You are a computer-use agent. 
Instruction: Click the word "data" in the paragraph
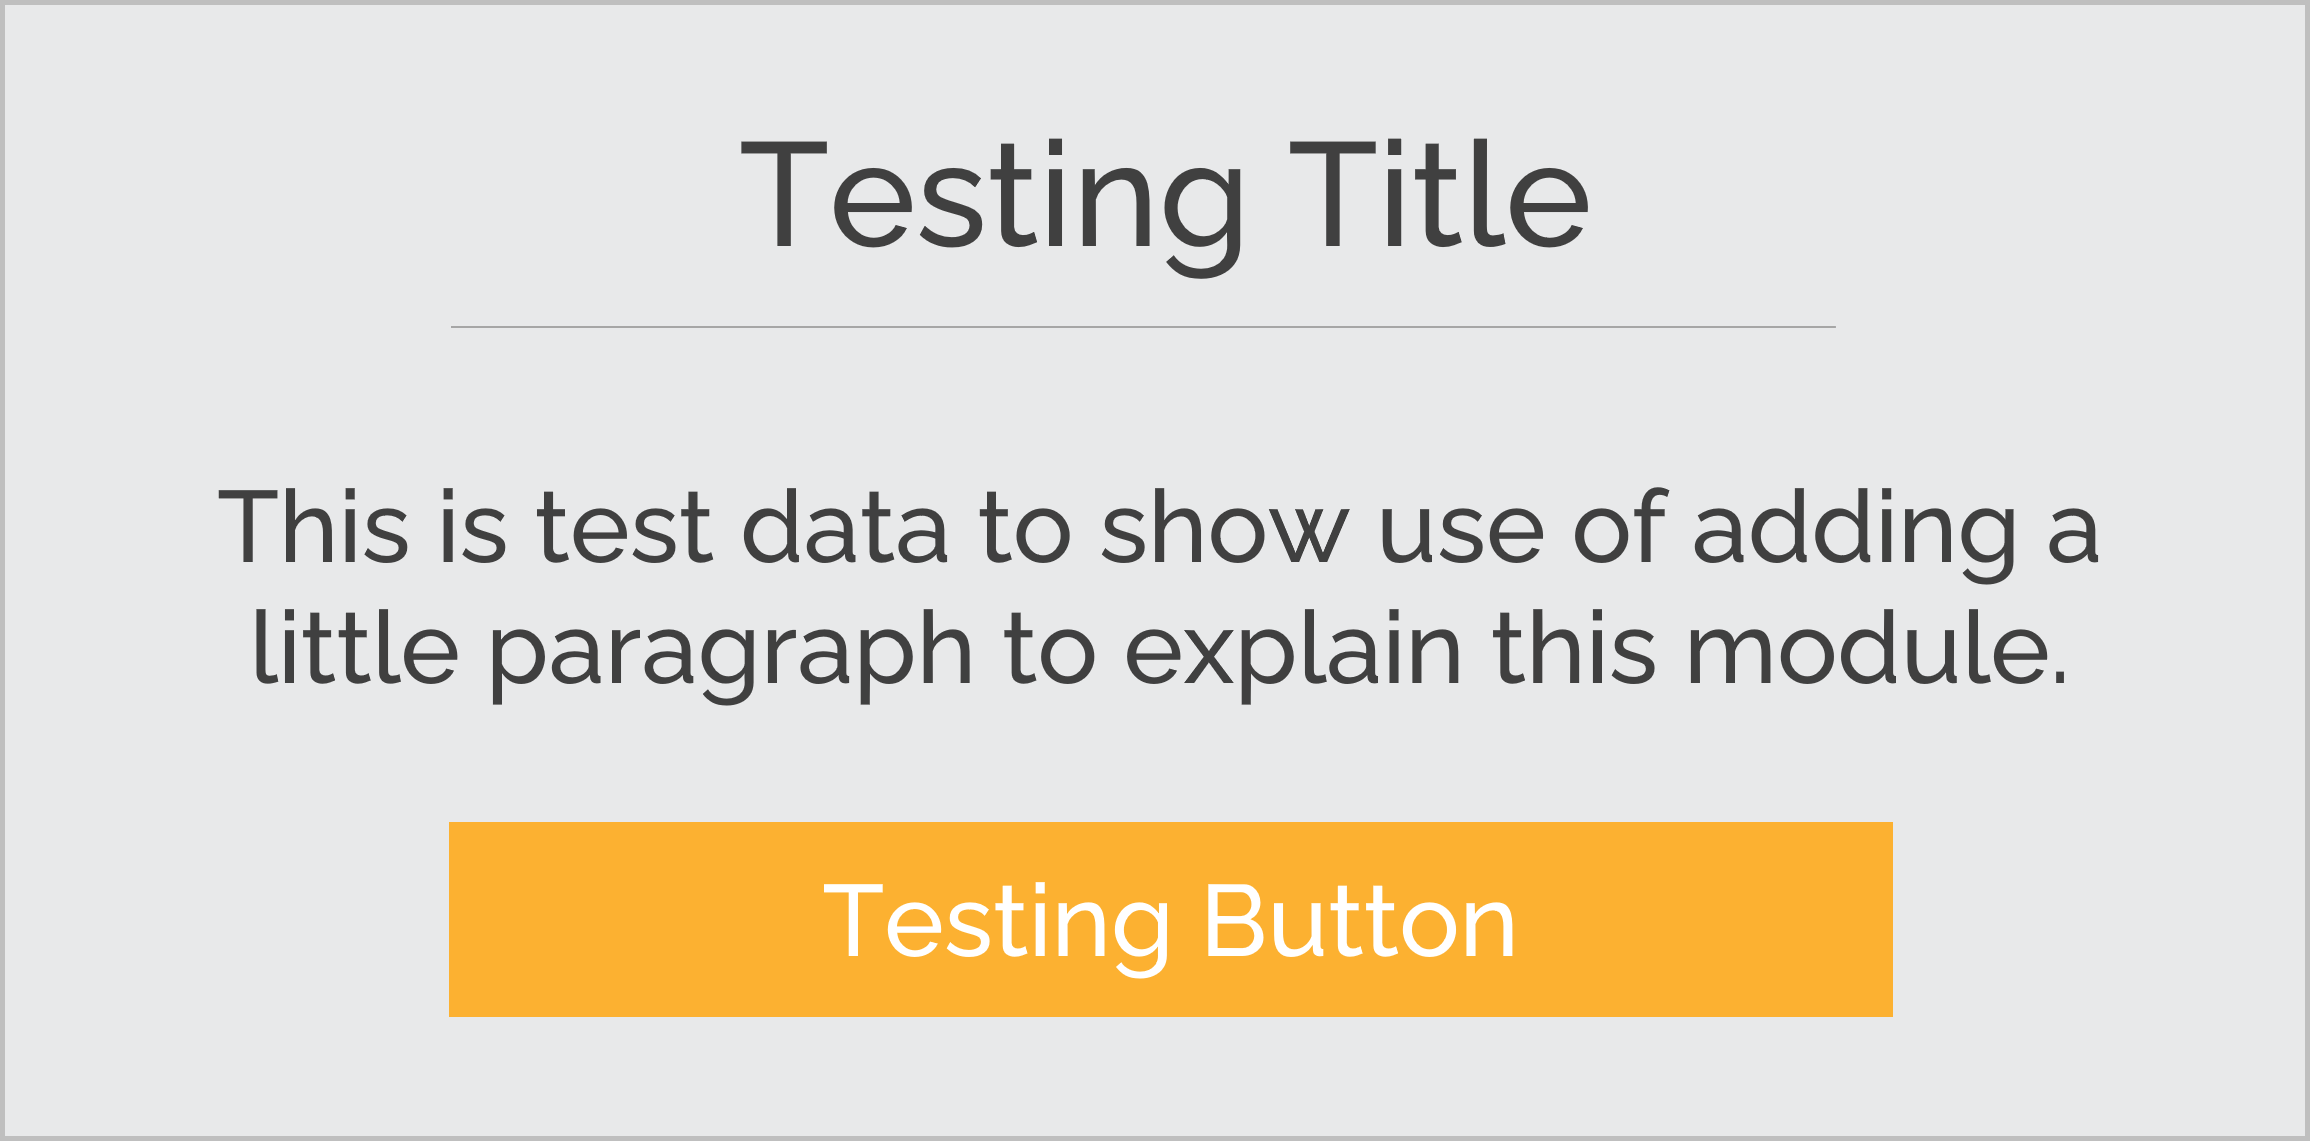coord(844,527)
